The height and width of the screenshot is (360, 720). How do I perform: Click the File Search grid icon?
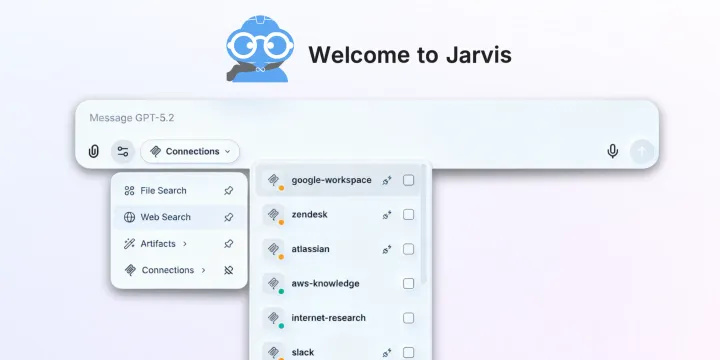129,191
